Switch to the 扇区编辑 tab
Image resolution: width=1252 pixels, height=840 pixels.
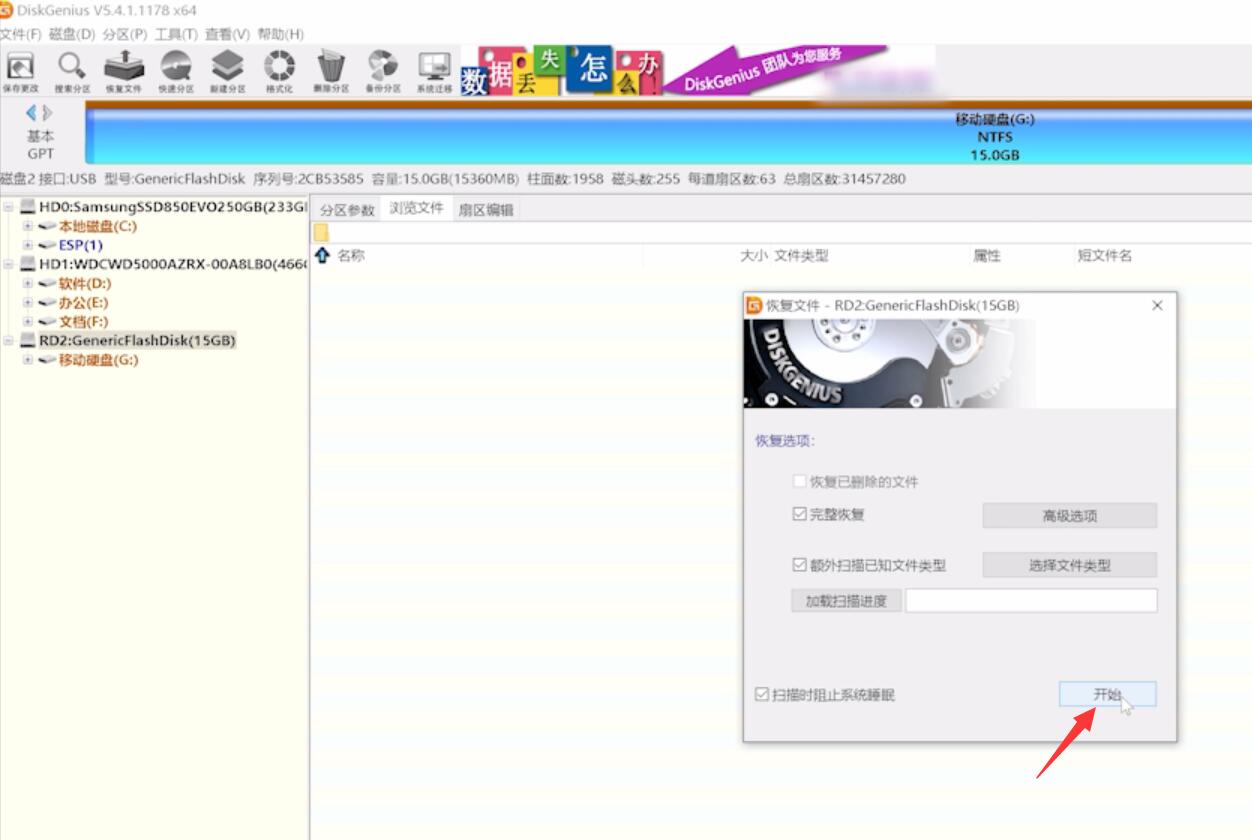point(485,210)
